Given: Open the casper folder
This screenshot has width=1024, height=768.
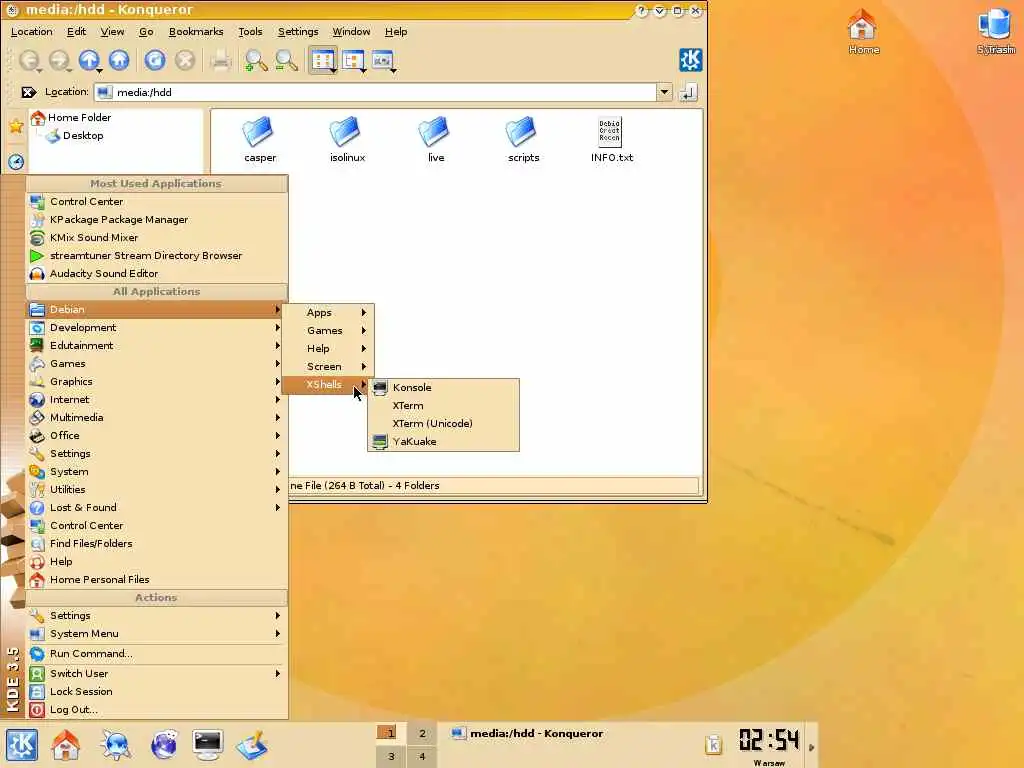Looking at the screenshot, I should [x=260, y=139].
